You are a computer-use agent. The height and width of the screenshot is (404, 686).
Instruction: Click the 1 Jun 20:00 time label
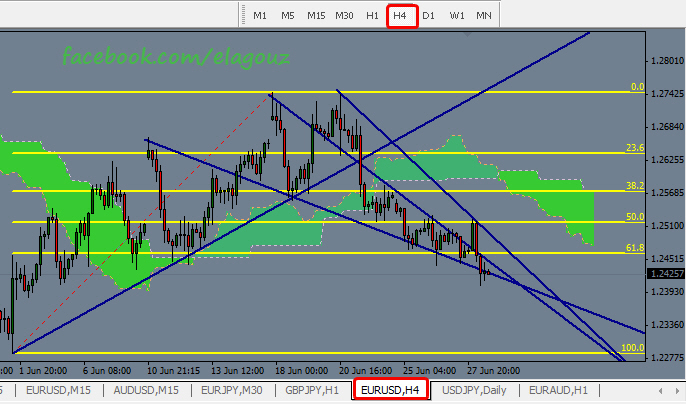point(43,371)
